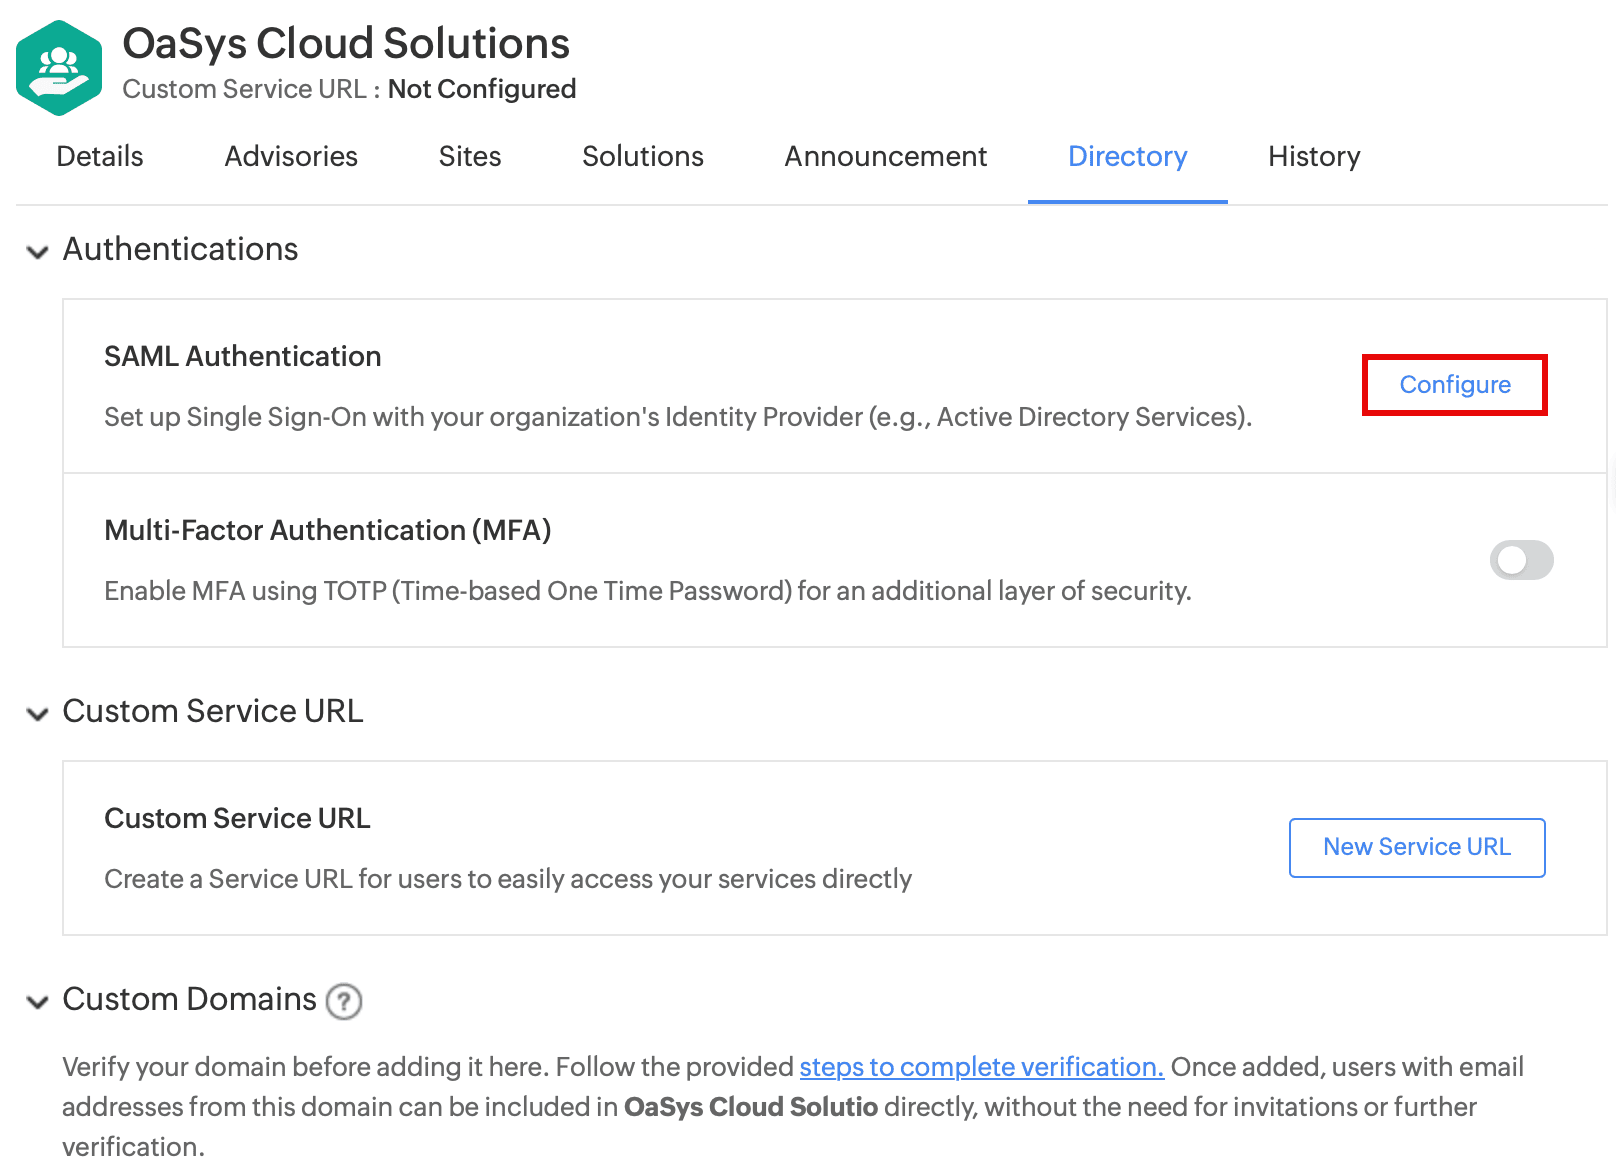Open the Solutions tab
Screen dimensions: 1616x1168
pyautogui.click(x=643, y=157)
